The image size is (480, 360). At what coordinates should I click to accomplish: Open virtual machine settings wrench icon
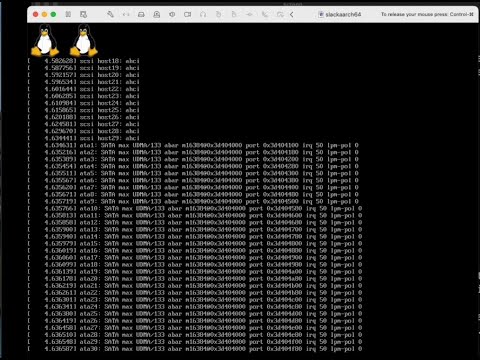[110, 14]
